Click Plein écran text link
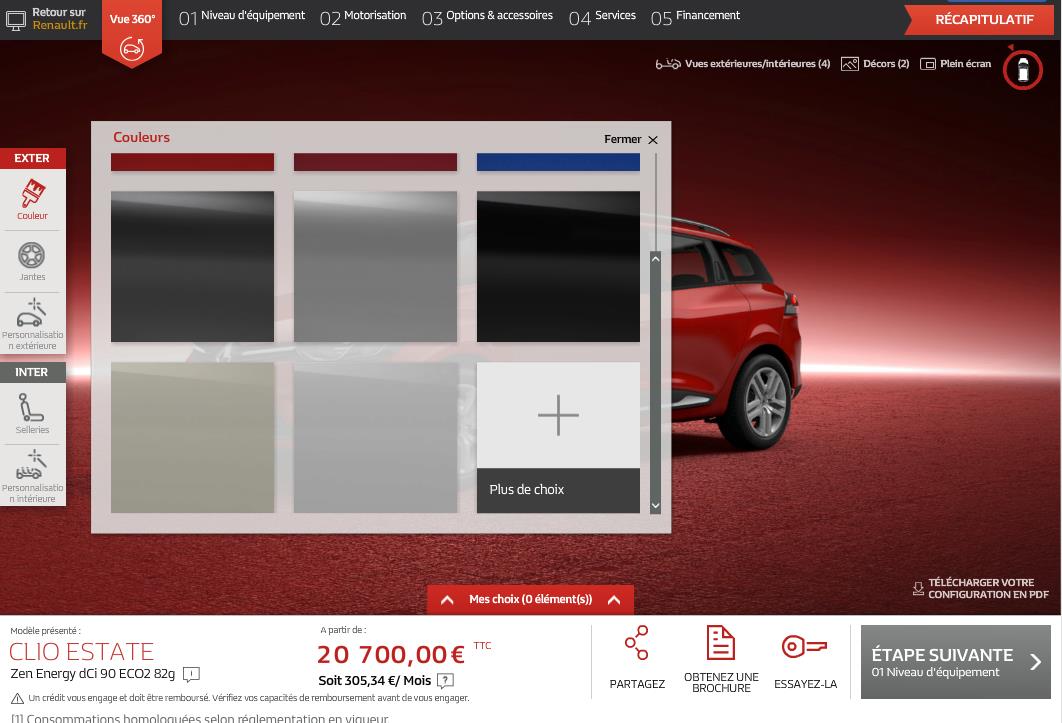Screen dimensions: 1062x723 tap(965, 64)
